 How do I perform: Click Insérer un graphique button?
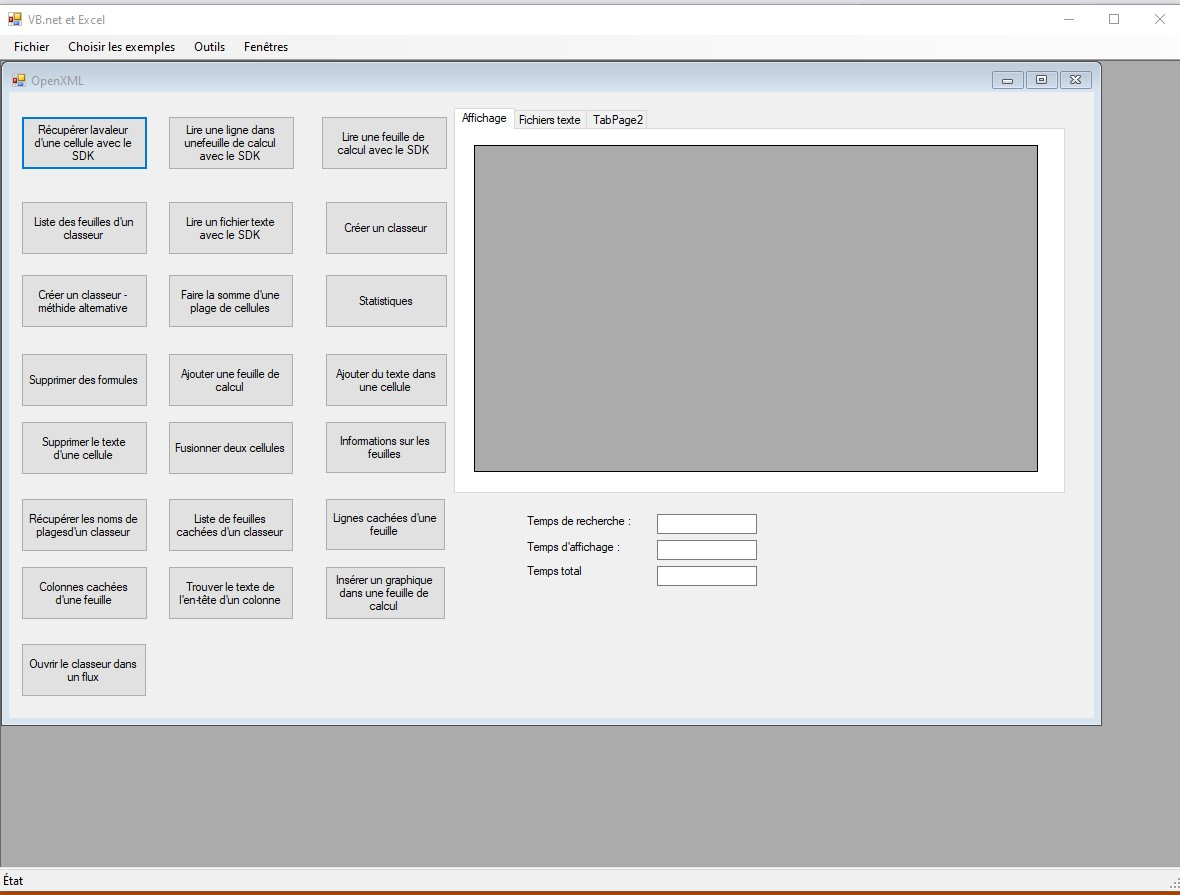(x=385, y=593)
